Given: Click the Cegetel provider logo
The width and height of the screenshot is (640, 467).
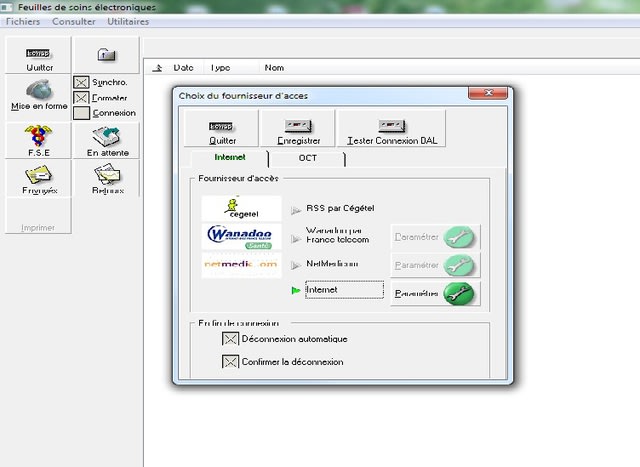Looking at the screenshot, I should pos(241,208).
